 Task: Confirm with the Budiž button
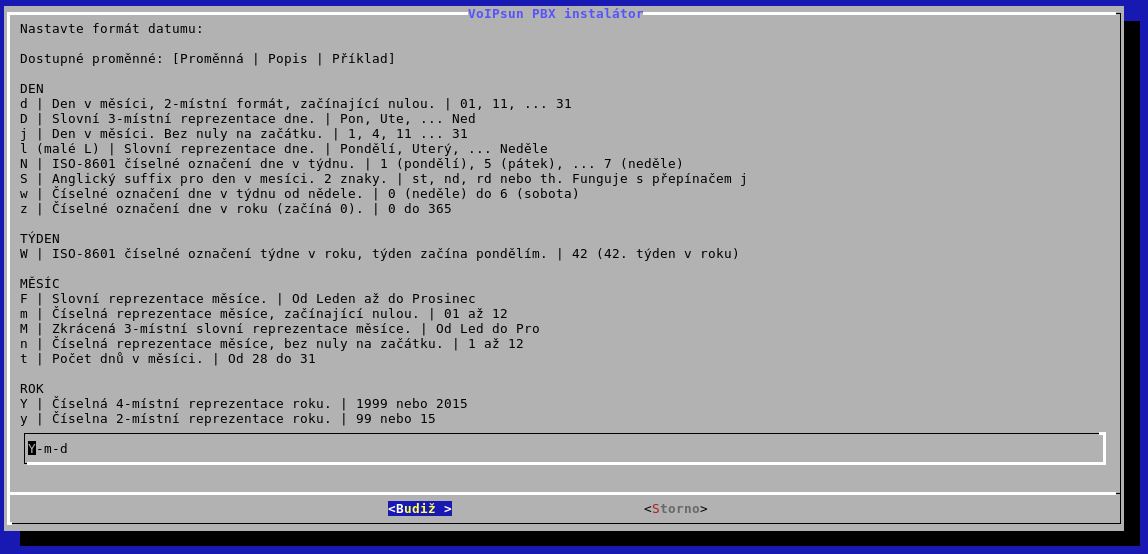[x=420, y=509]
